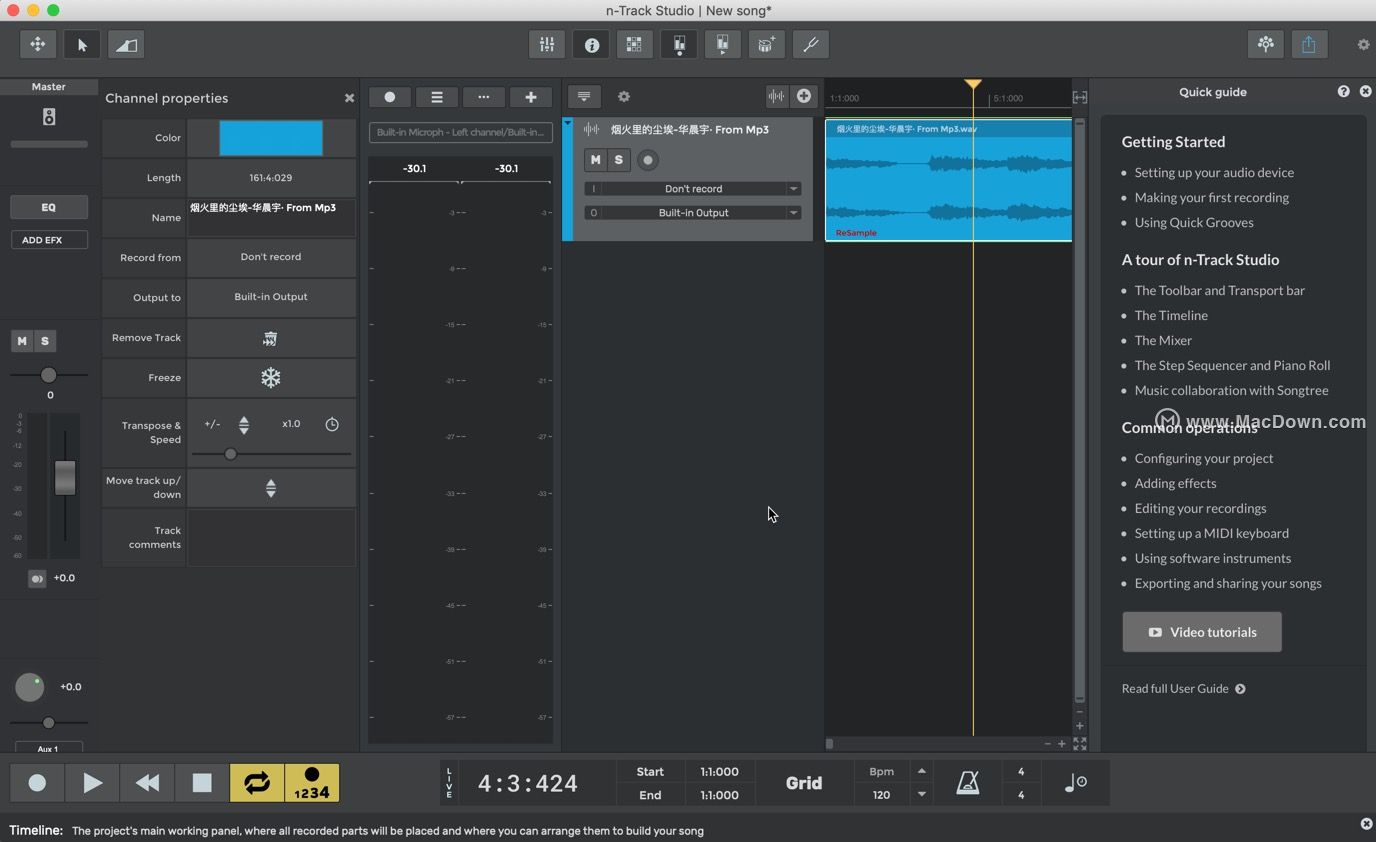
Task: Click the Track comments field
Action: (x=271, y=538)
